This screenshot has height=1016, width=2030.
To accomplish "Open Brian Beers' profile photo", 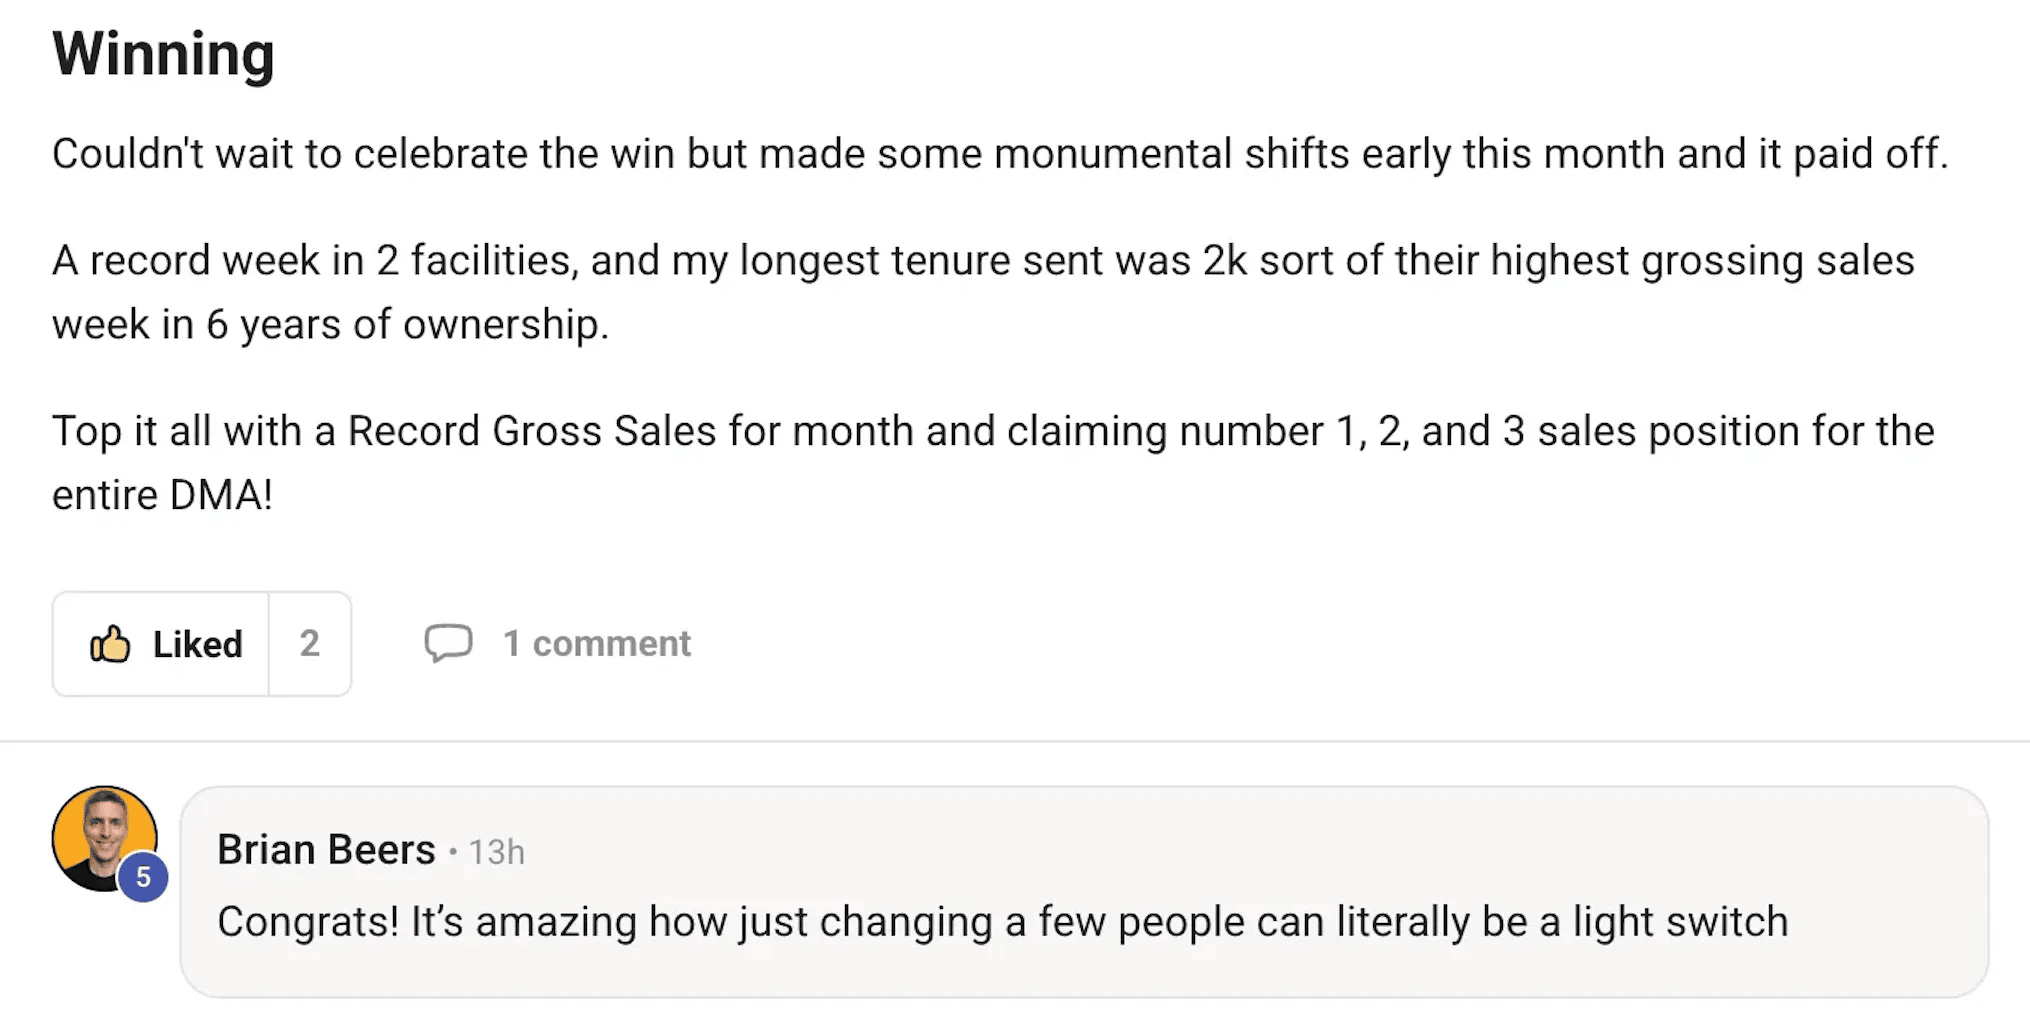I will tap(104, 838).
